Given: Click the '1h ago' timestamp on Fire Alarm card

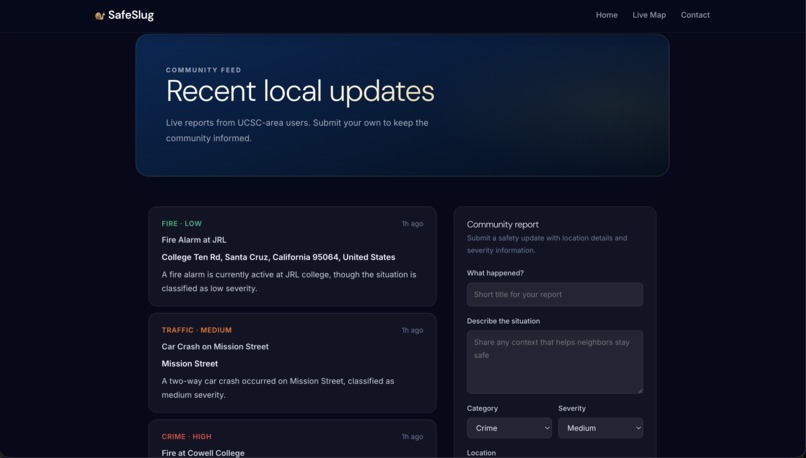Looking at the screenshot, I should [412, 224].
